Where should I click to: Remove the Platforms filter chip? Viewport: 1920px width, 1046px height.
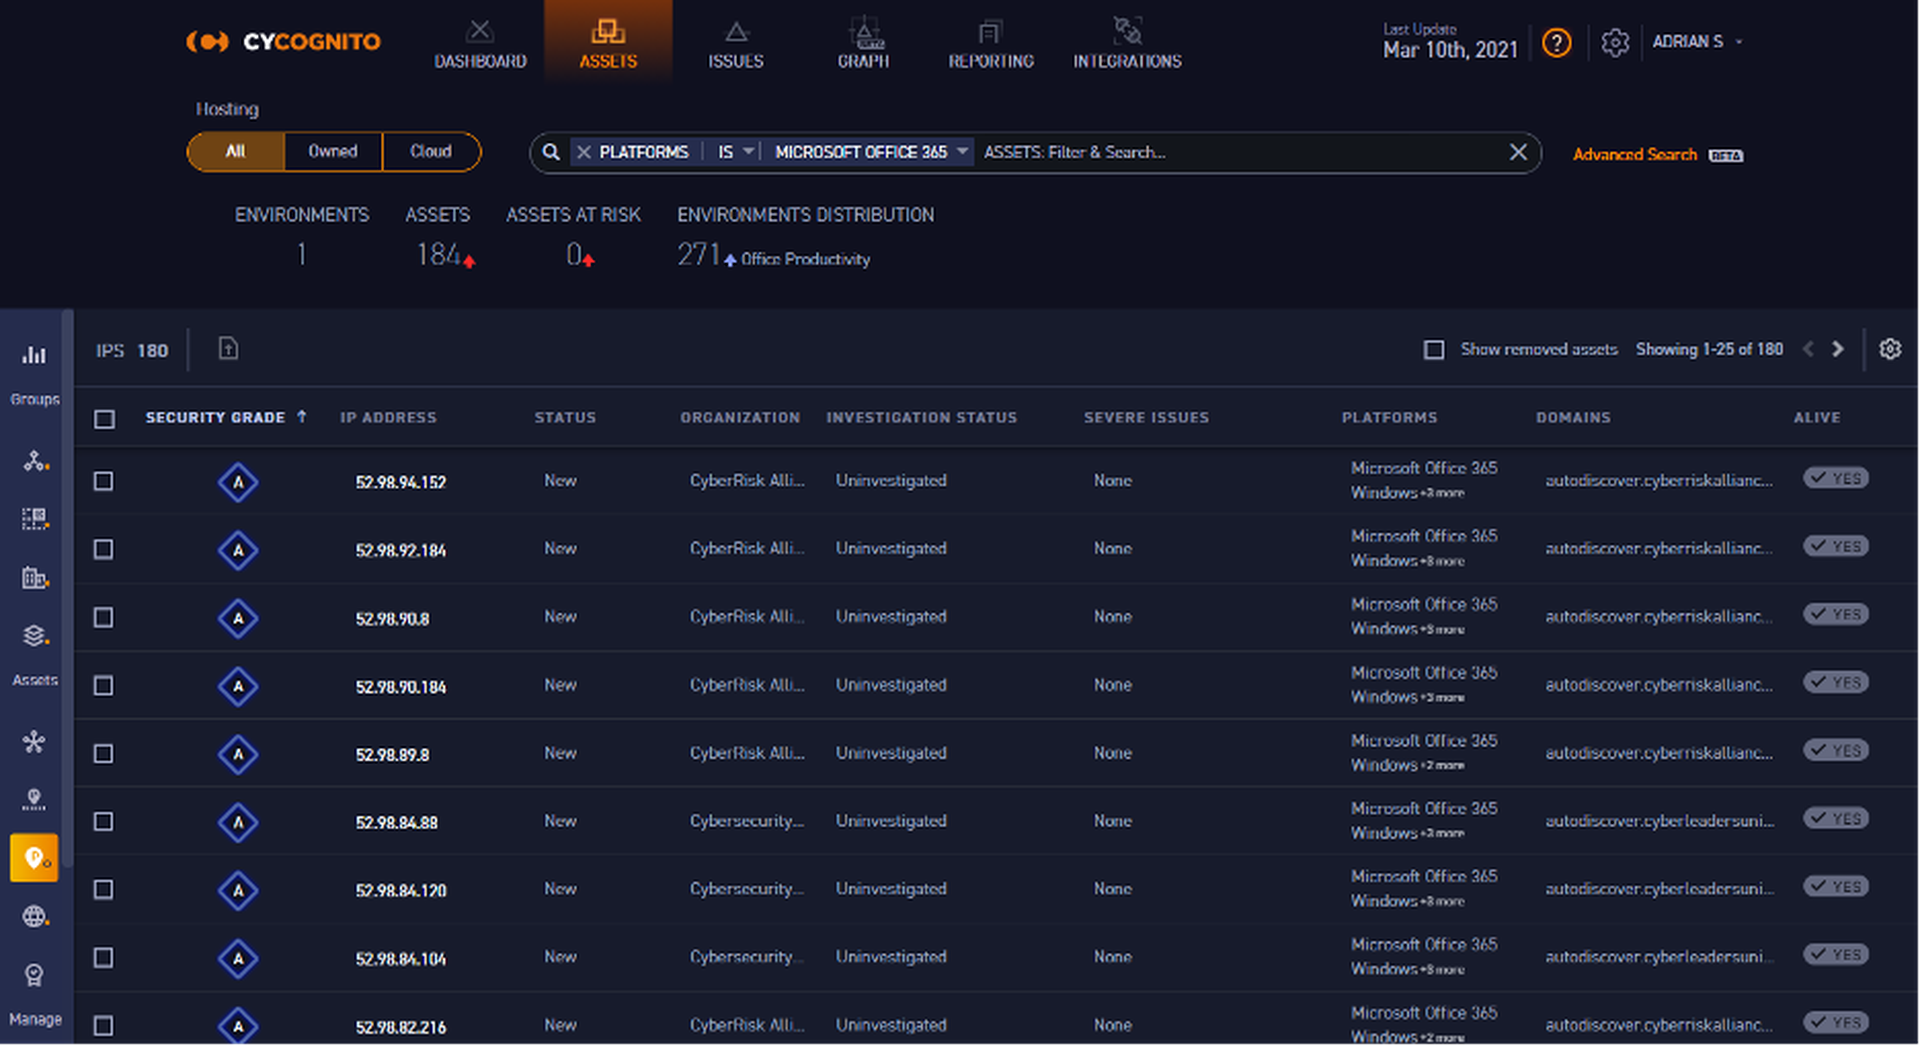[x=584, y=152]
